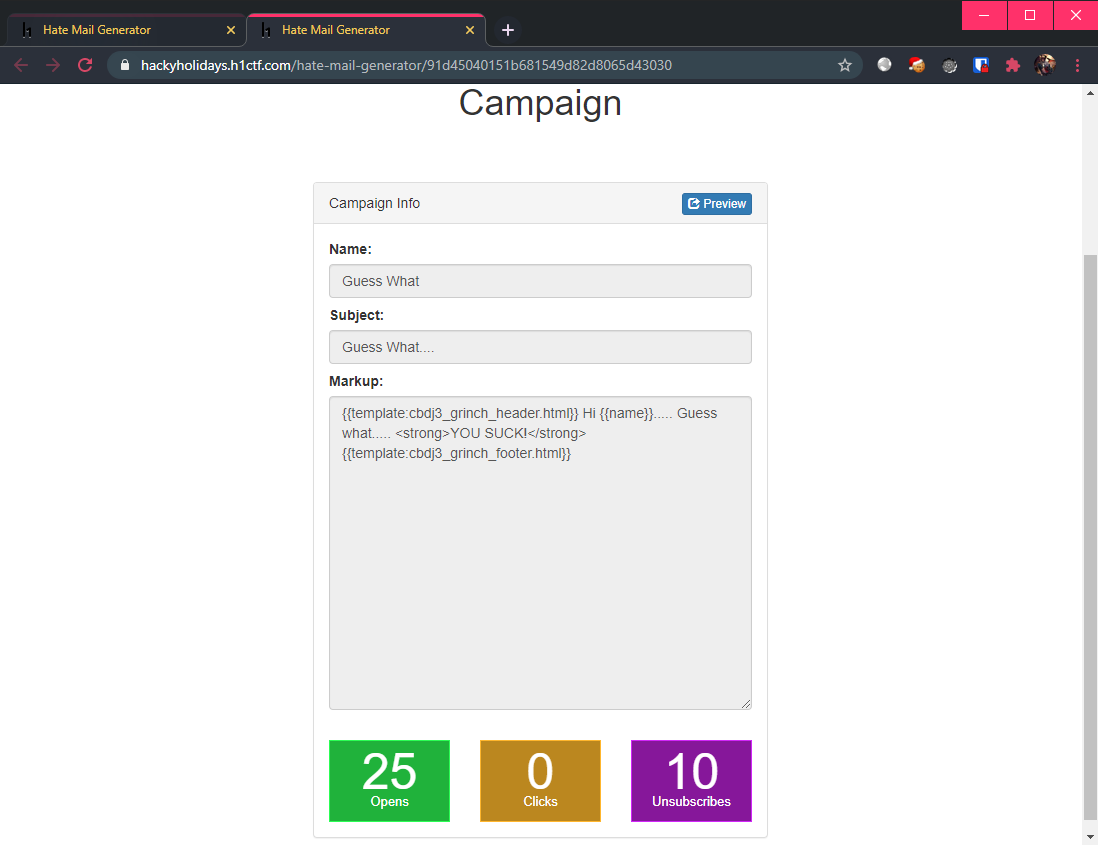Click the profile avatar icon
The image size is (1098, 845).
pyautogui.click(x=1045, y=65)
